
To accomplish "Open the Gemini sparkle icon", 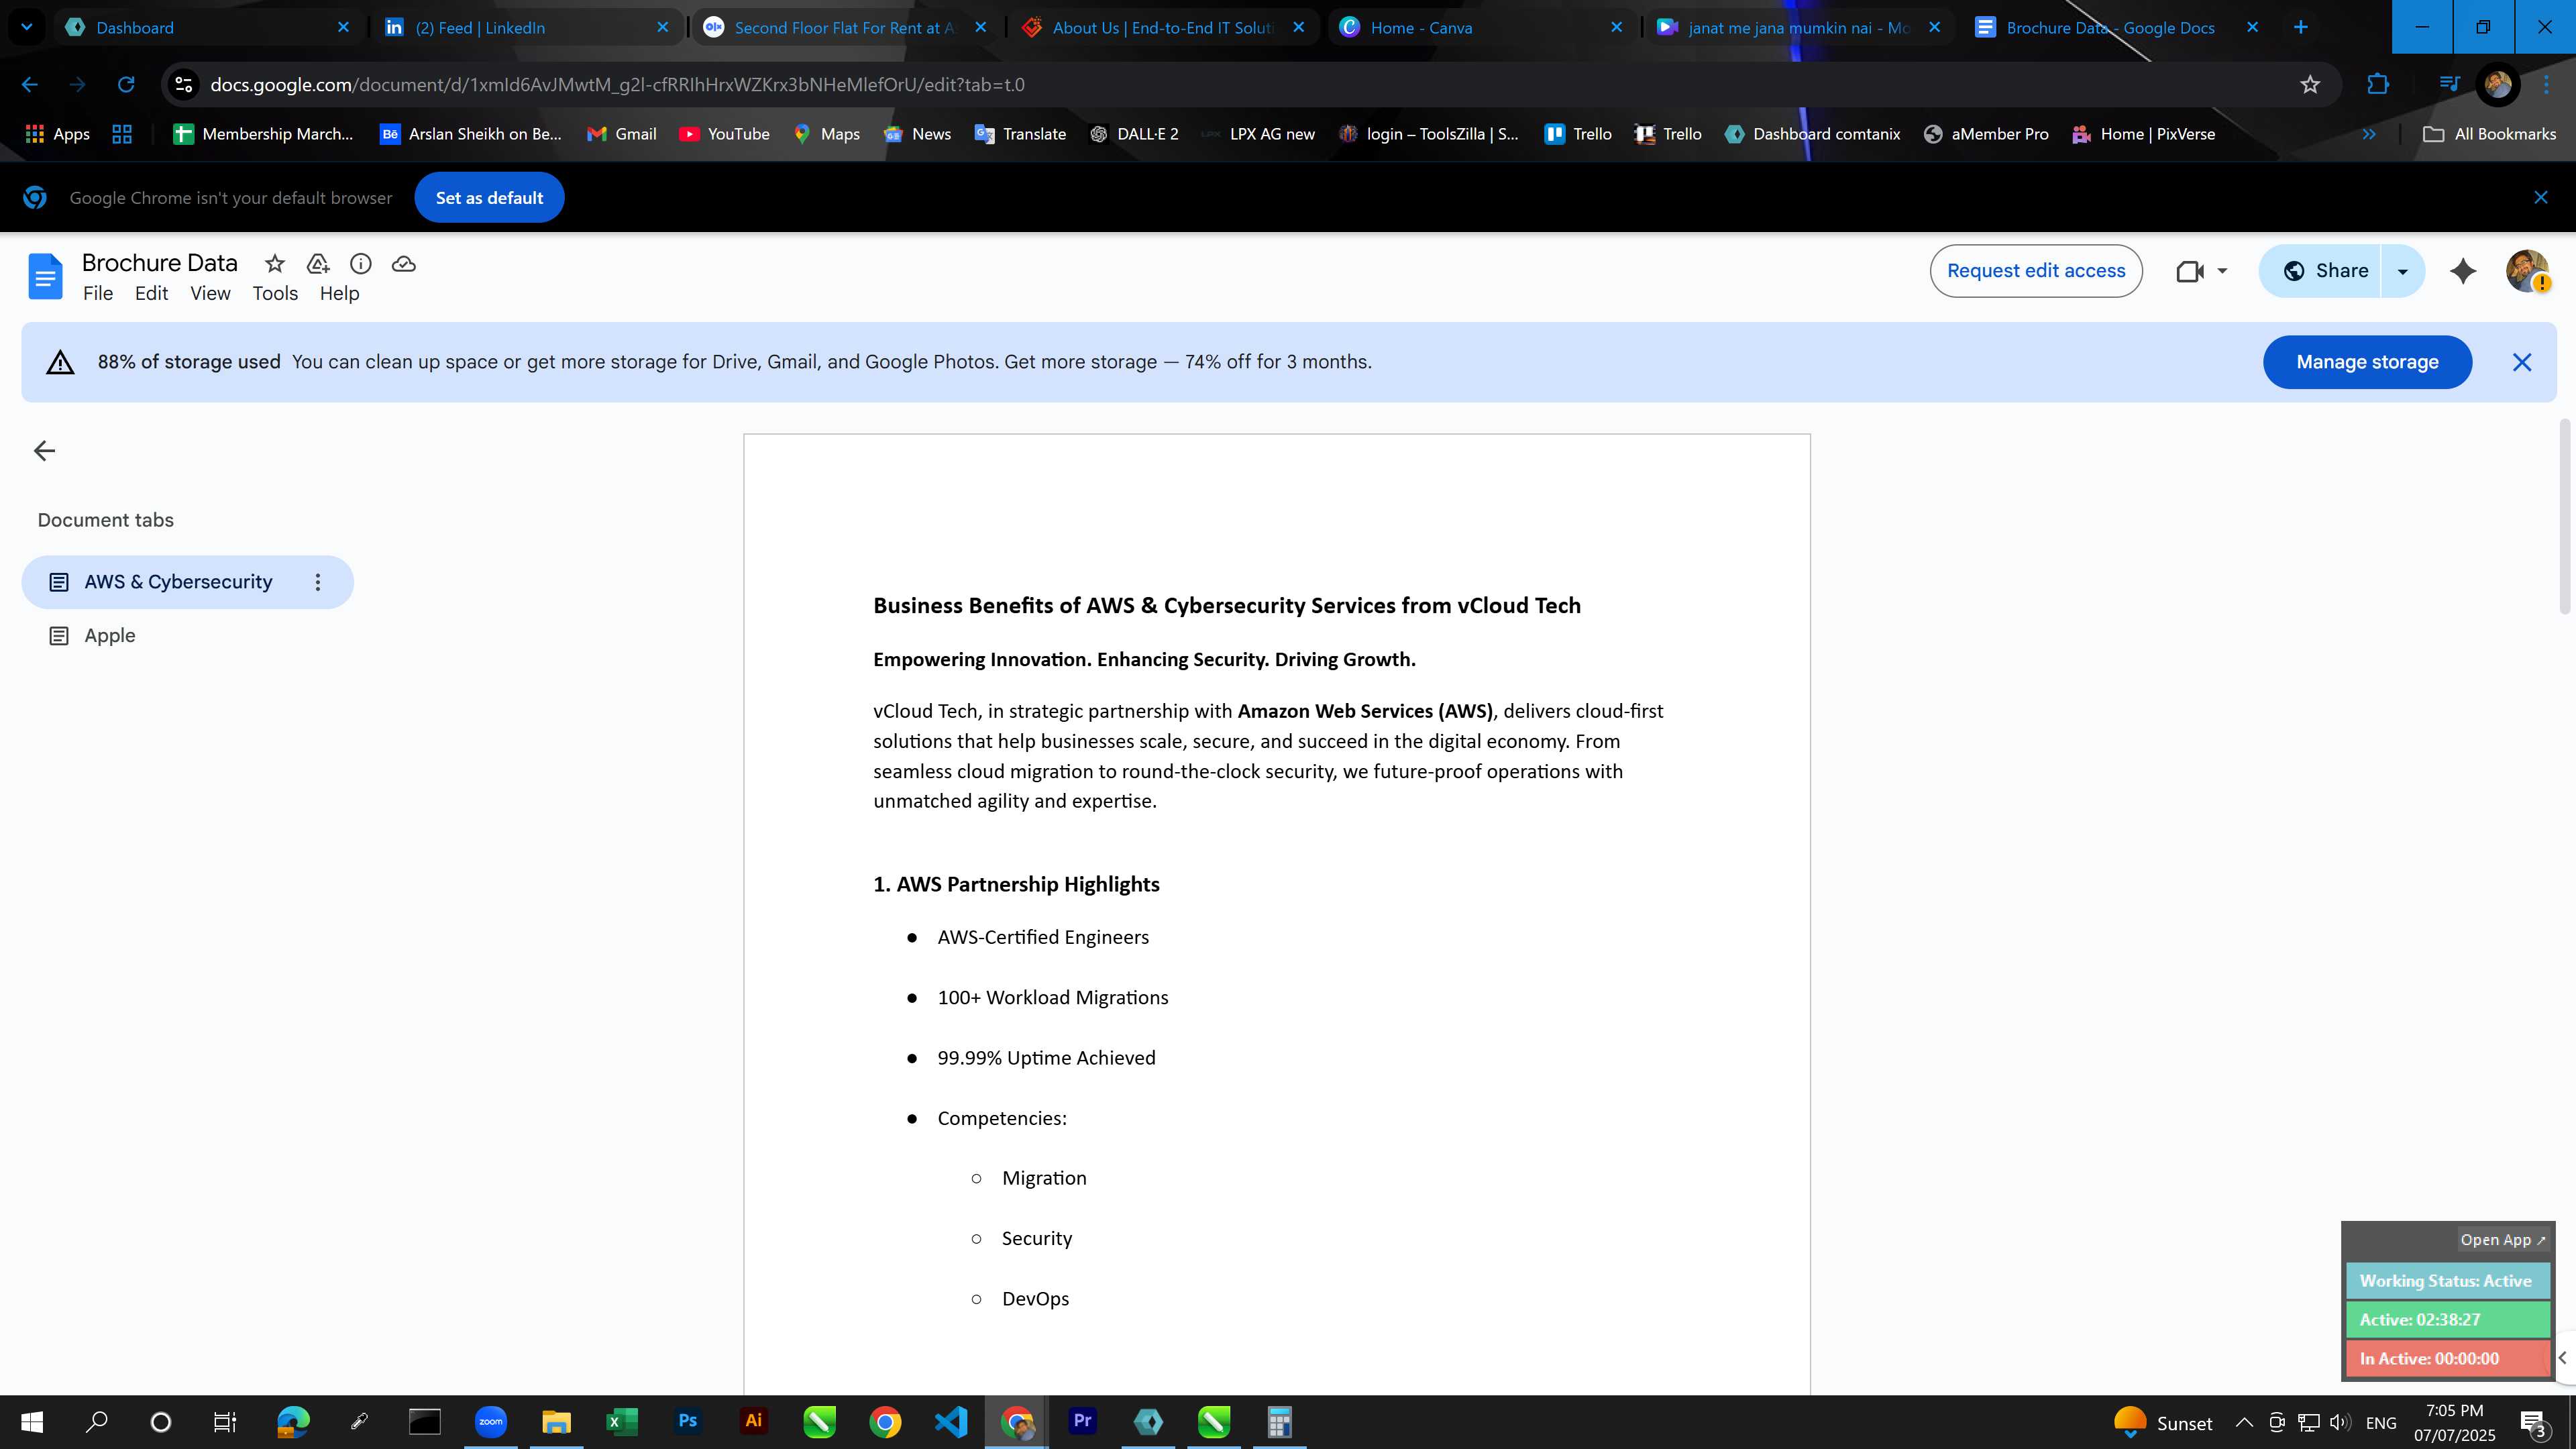I will pyautogui.click(x=2463, y=271).
